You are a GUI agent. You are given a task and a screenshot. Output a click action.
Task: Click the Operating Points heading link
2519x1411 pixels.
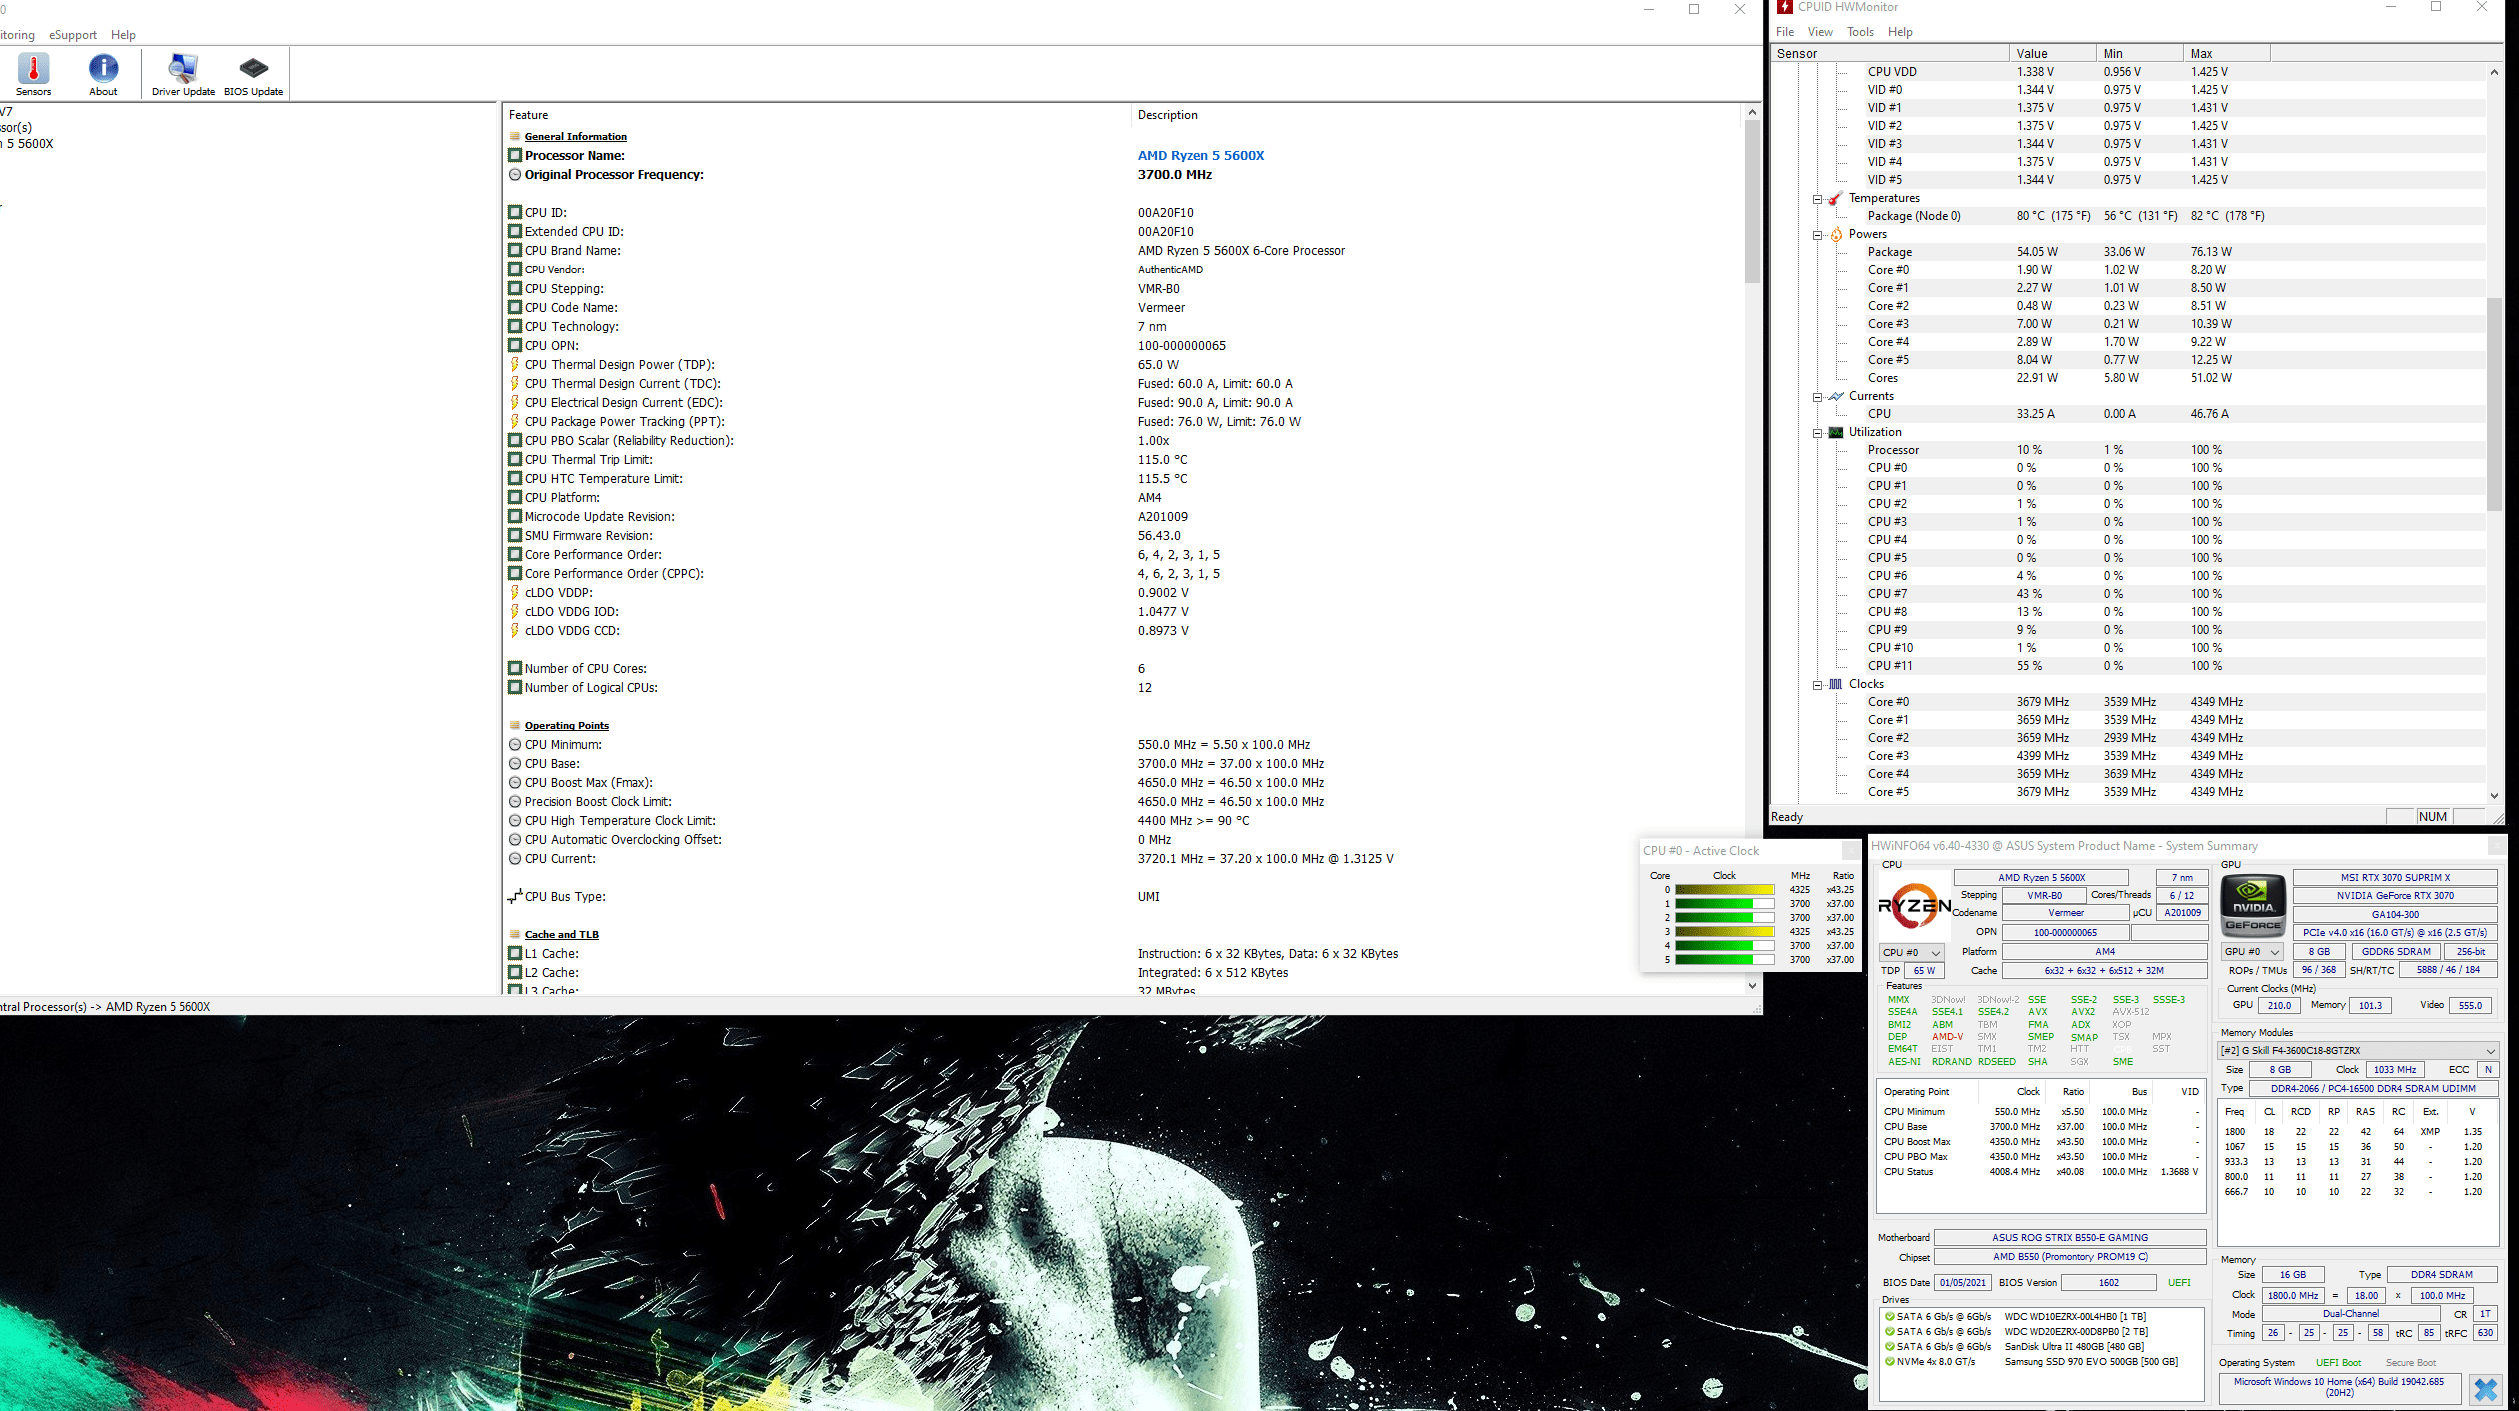point(567,726)
